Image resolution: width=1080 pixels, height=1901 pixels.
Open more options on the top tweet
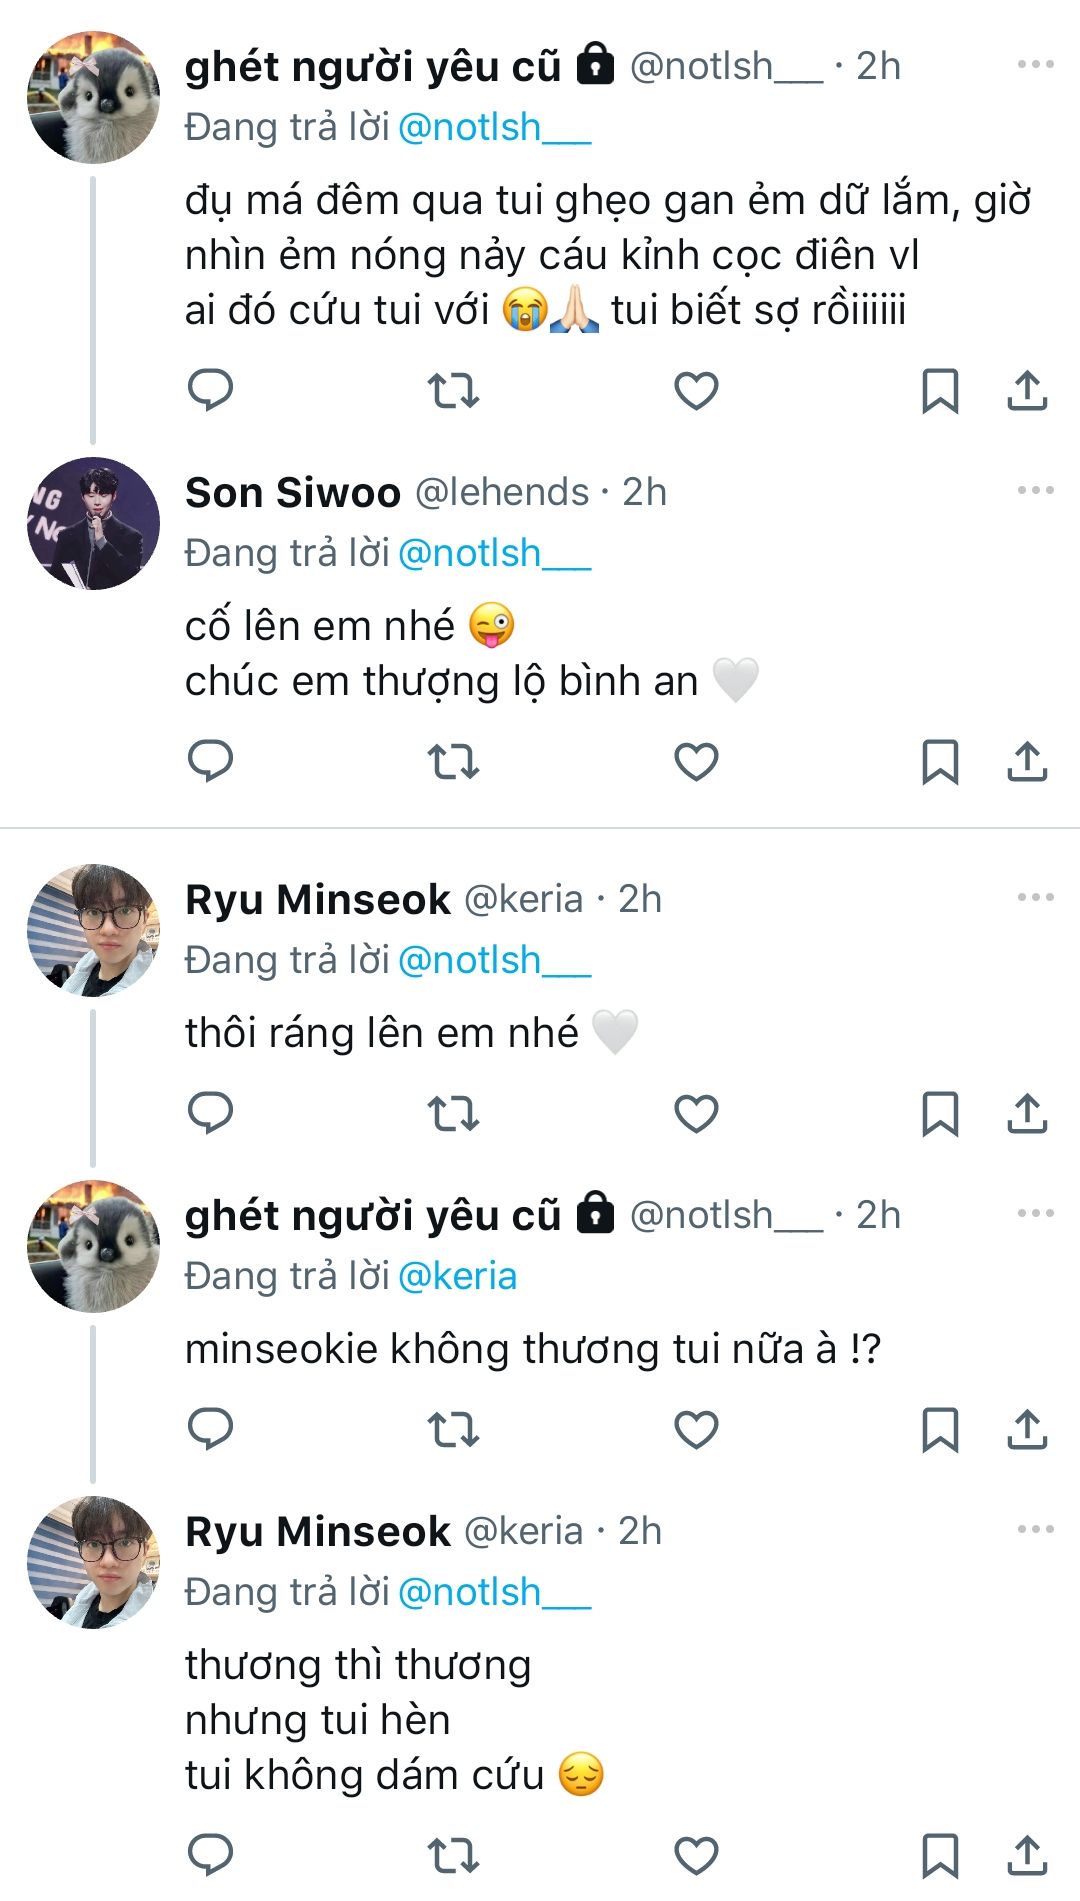1035,65
